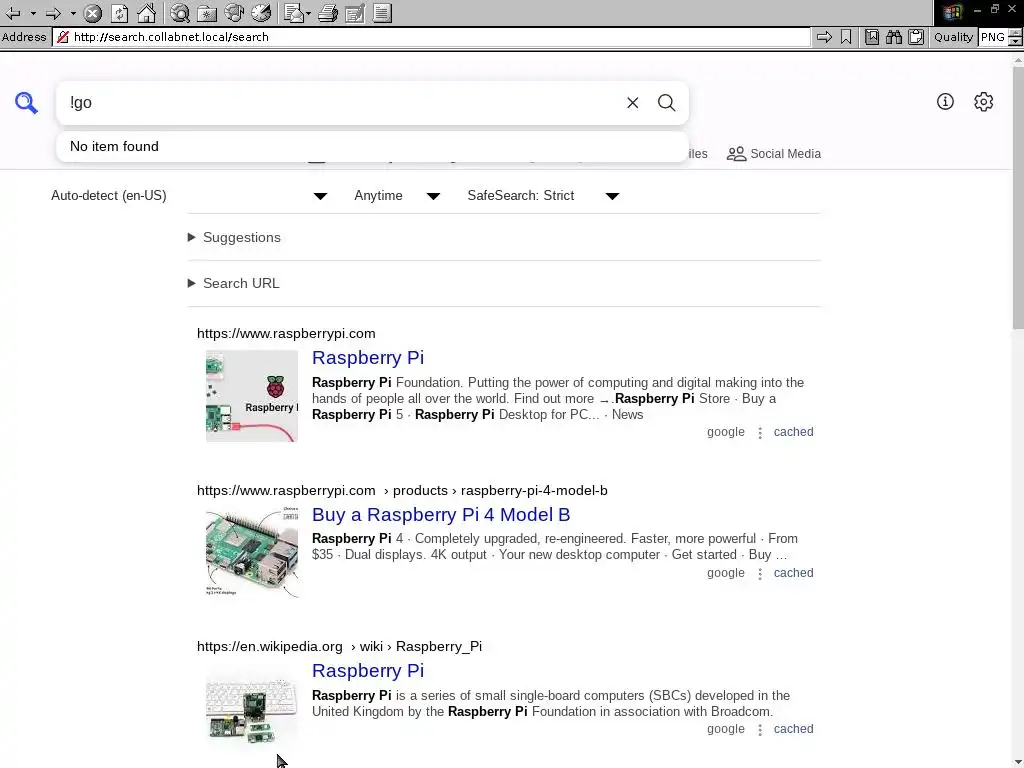This screenshot has width=1024, height=768.
Task: Click the clipboard paste icon
Action: click(x=916, y=37)
